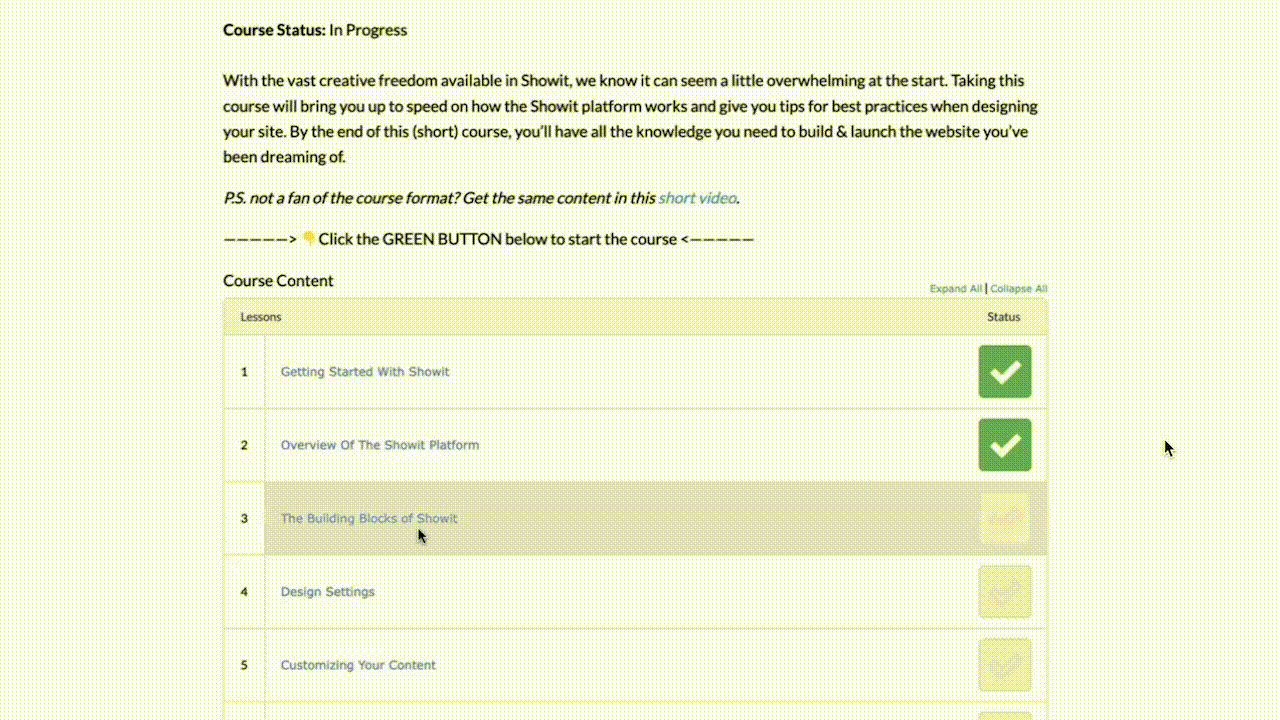Click Expand All above the lessons table

pyautogui.click(x=955, y=289)
